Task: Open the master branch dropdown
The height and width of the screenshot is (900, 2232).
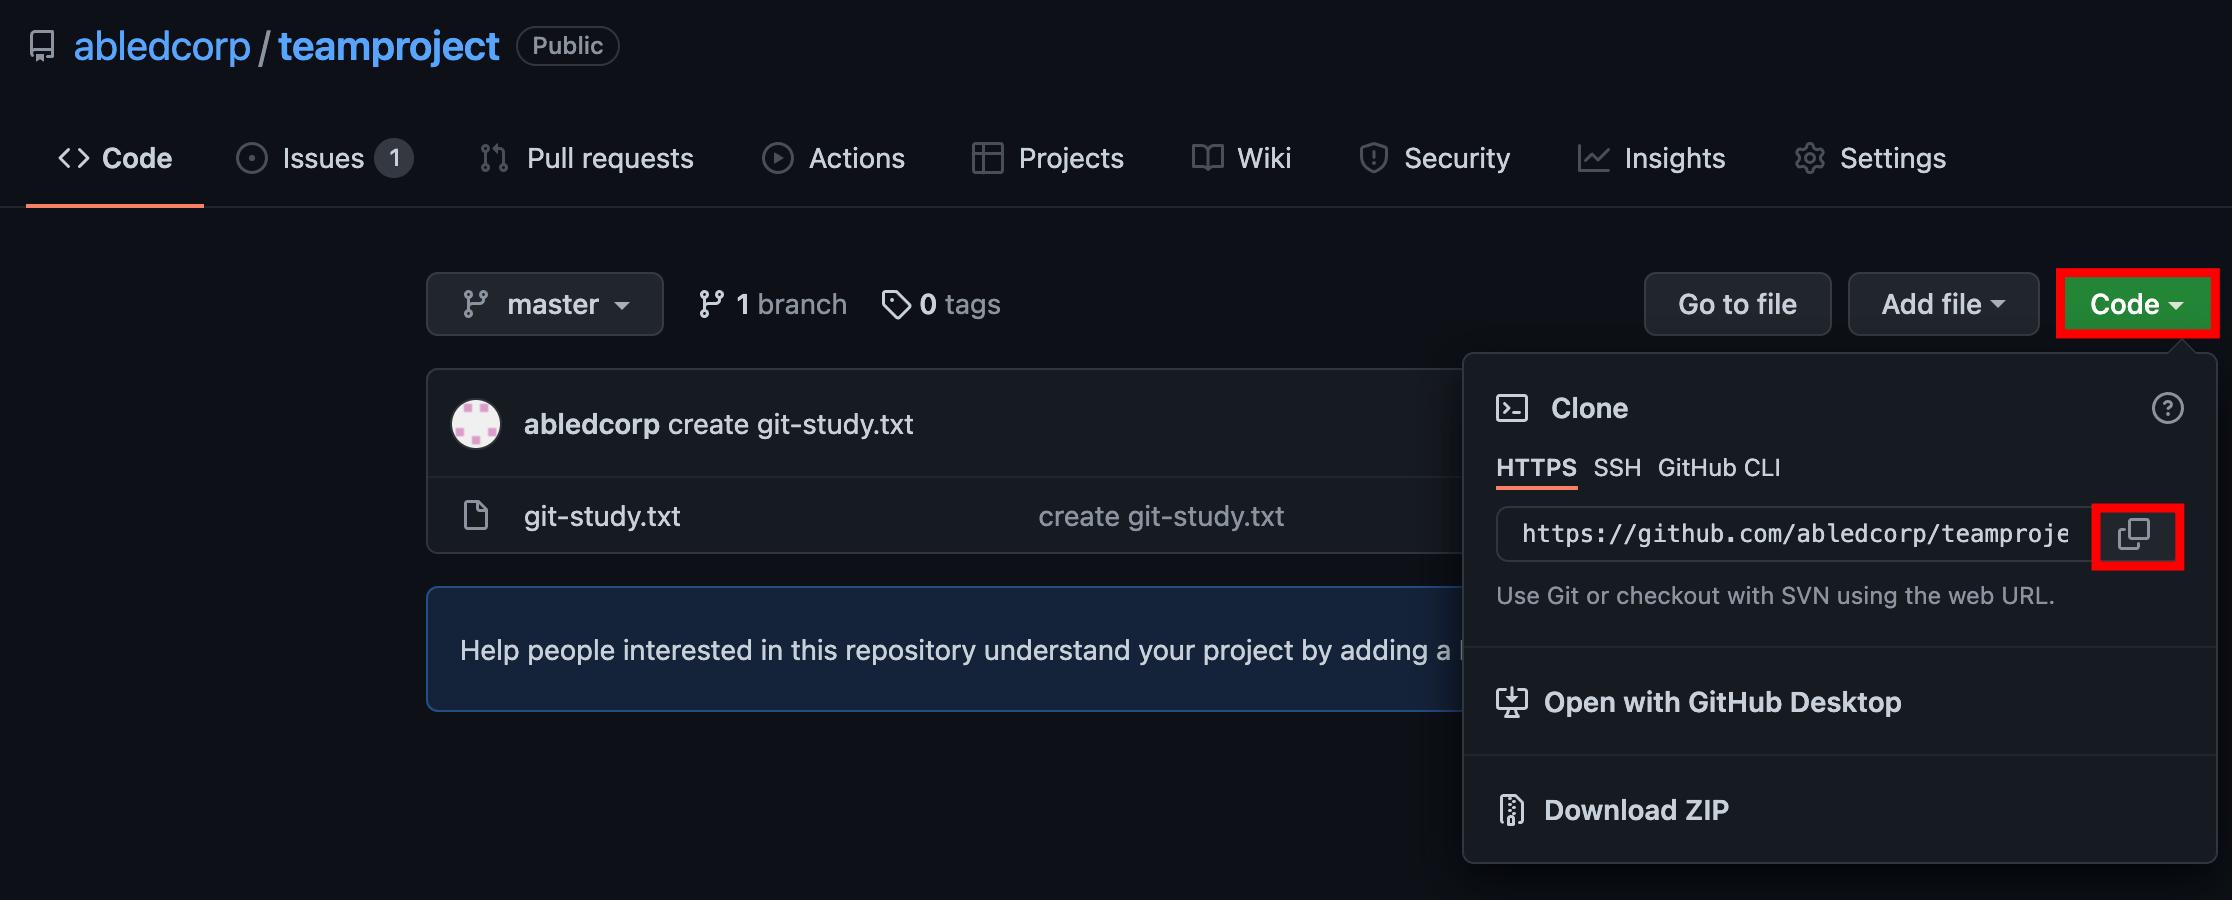Action: (544, 304)
